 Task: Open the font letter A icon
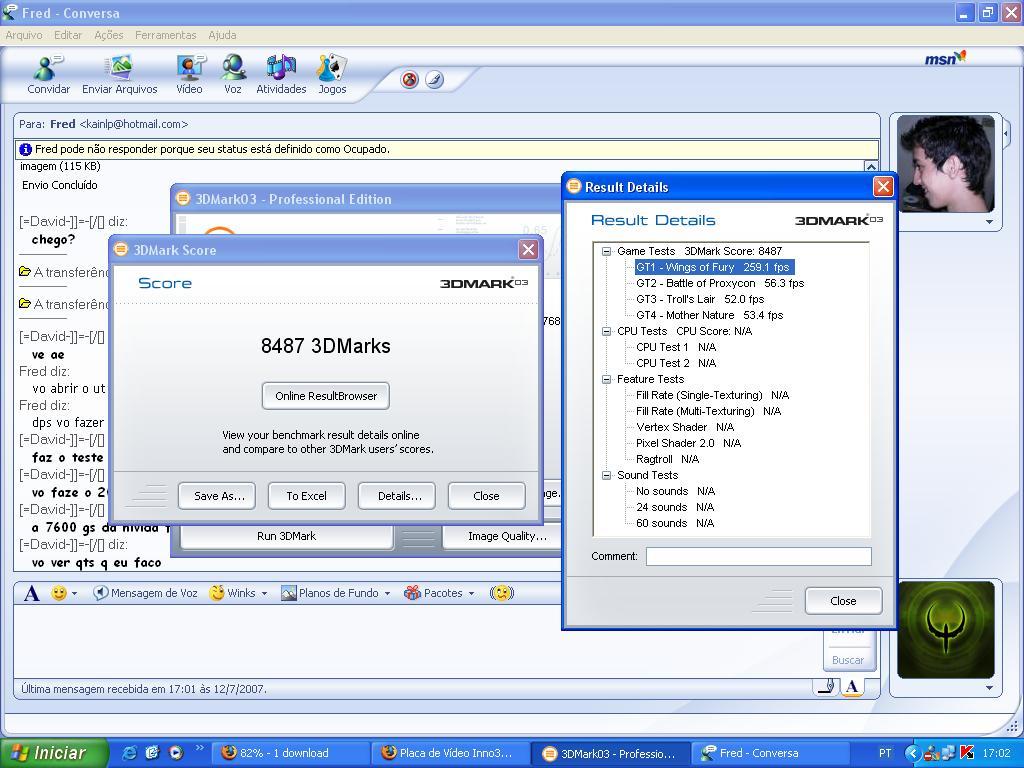(x=31, y=593)
